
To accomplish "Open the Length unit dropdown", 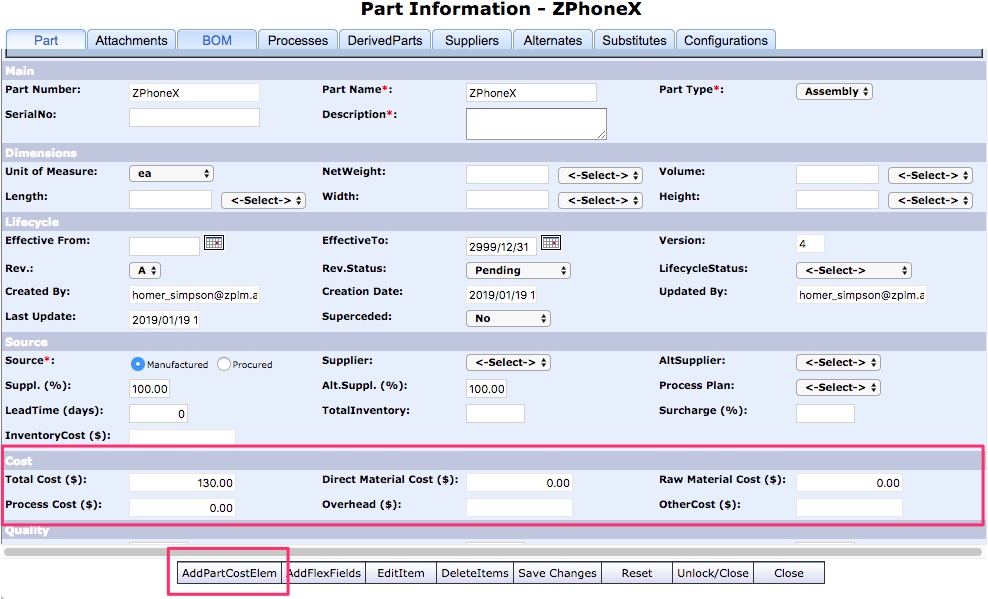I will pyautogui.click(x=263, y=200).
